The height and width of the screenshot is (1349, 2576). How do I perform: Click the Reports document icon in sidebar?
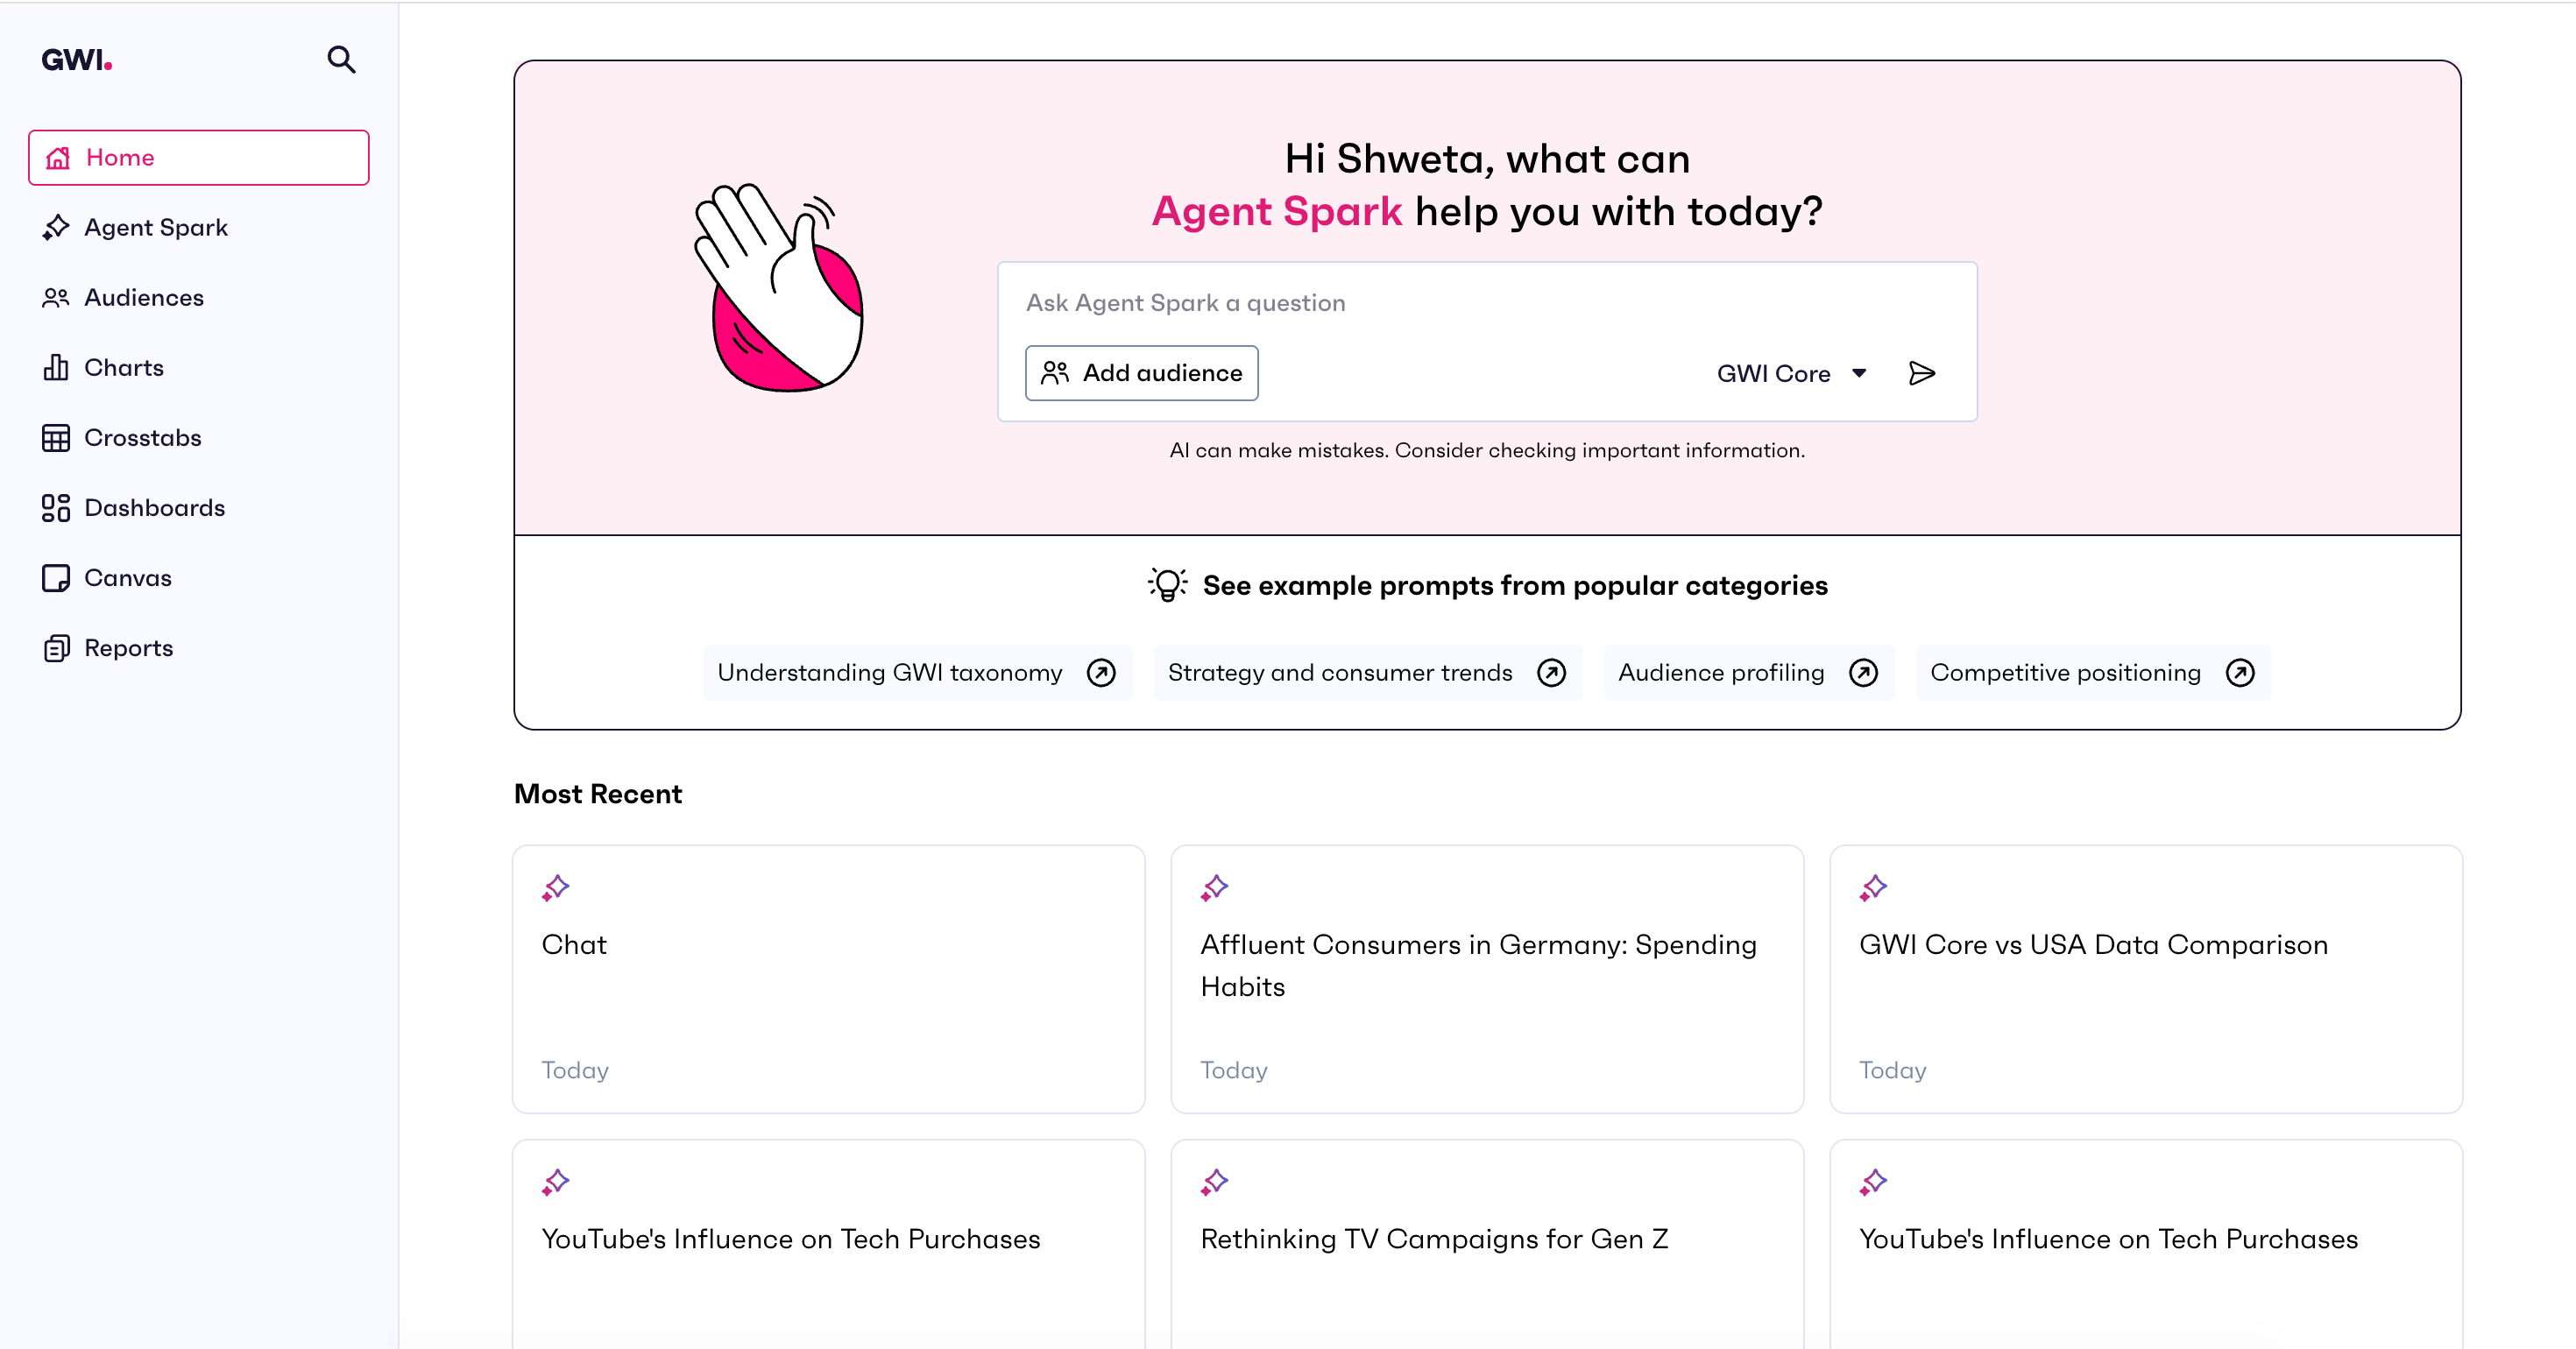56,648
